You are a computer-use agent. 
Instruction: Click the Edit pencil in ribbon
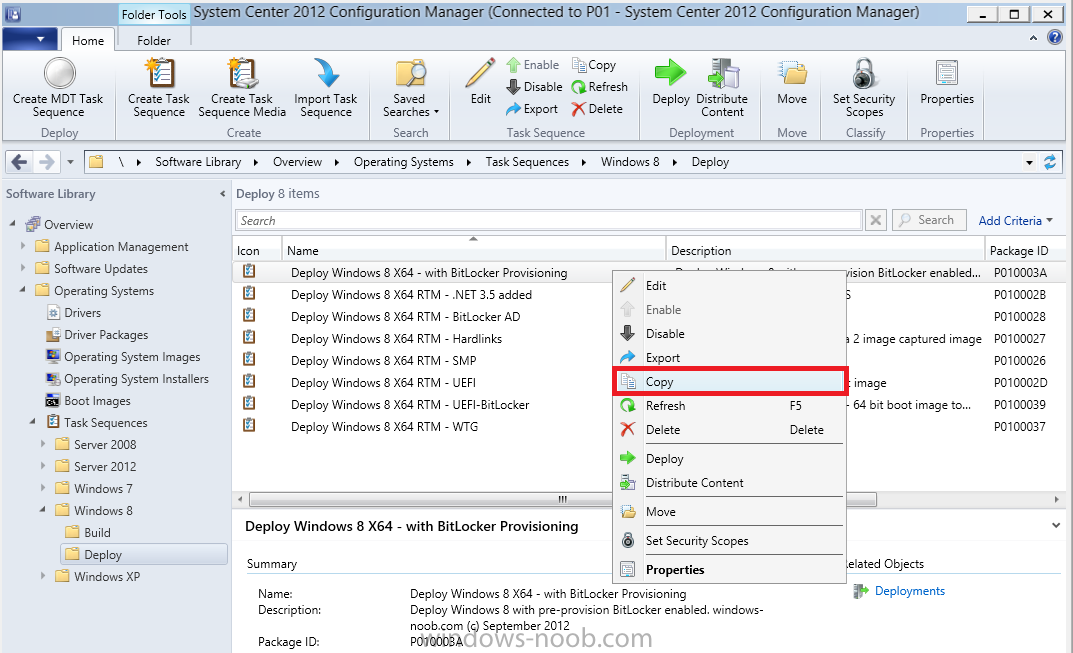coord(480,81)
